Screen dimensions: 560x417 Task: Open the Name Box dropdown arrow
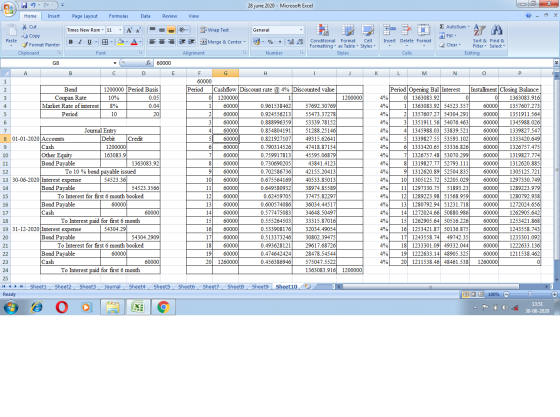(x=115, y=63)
